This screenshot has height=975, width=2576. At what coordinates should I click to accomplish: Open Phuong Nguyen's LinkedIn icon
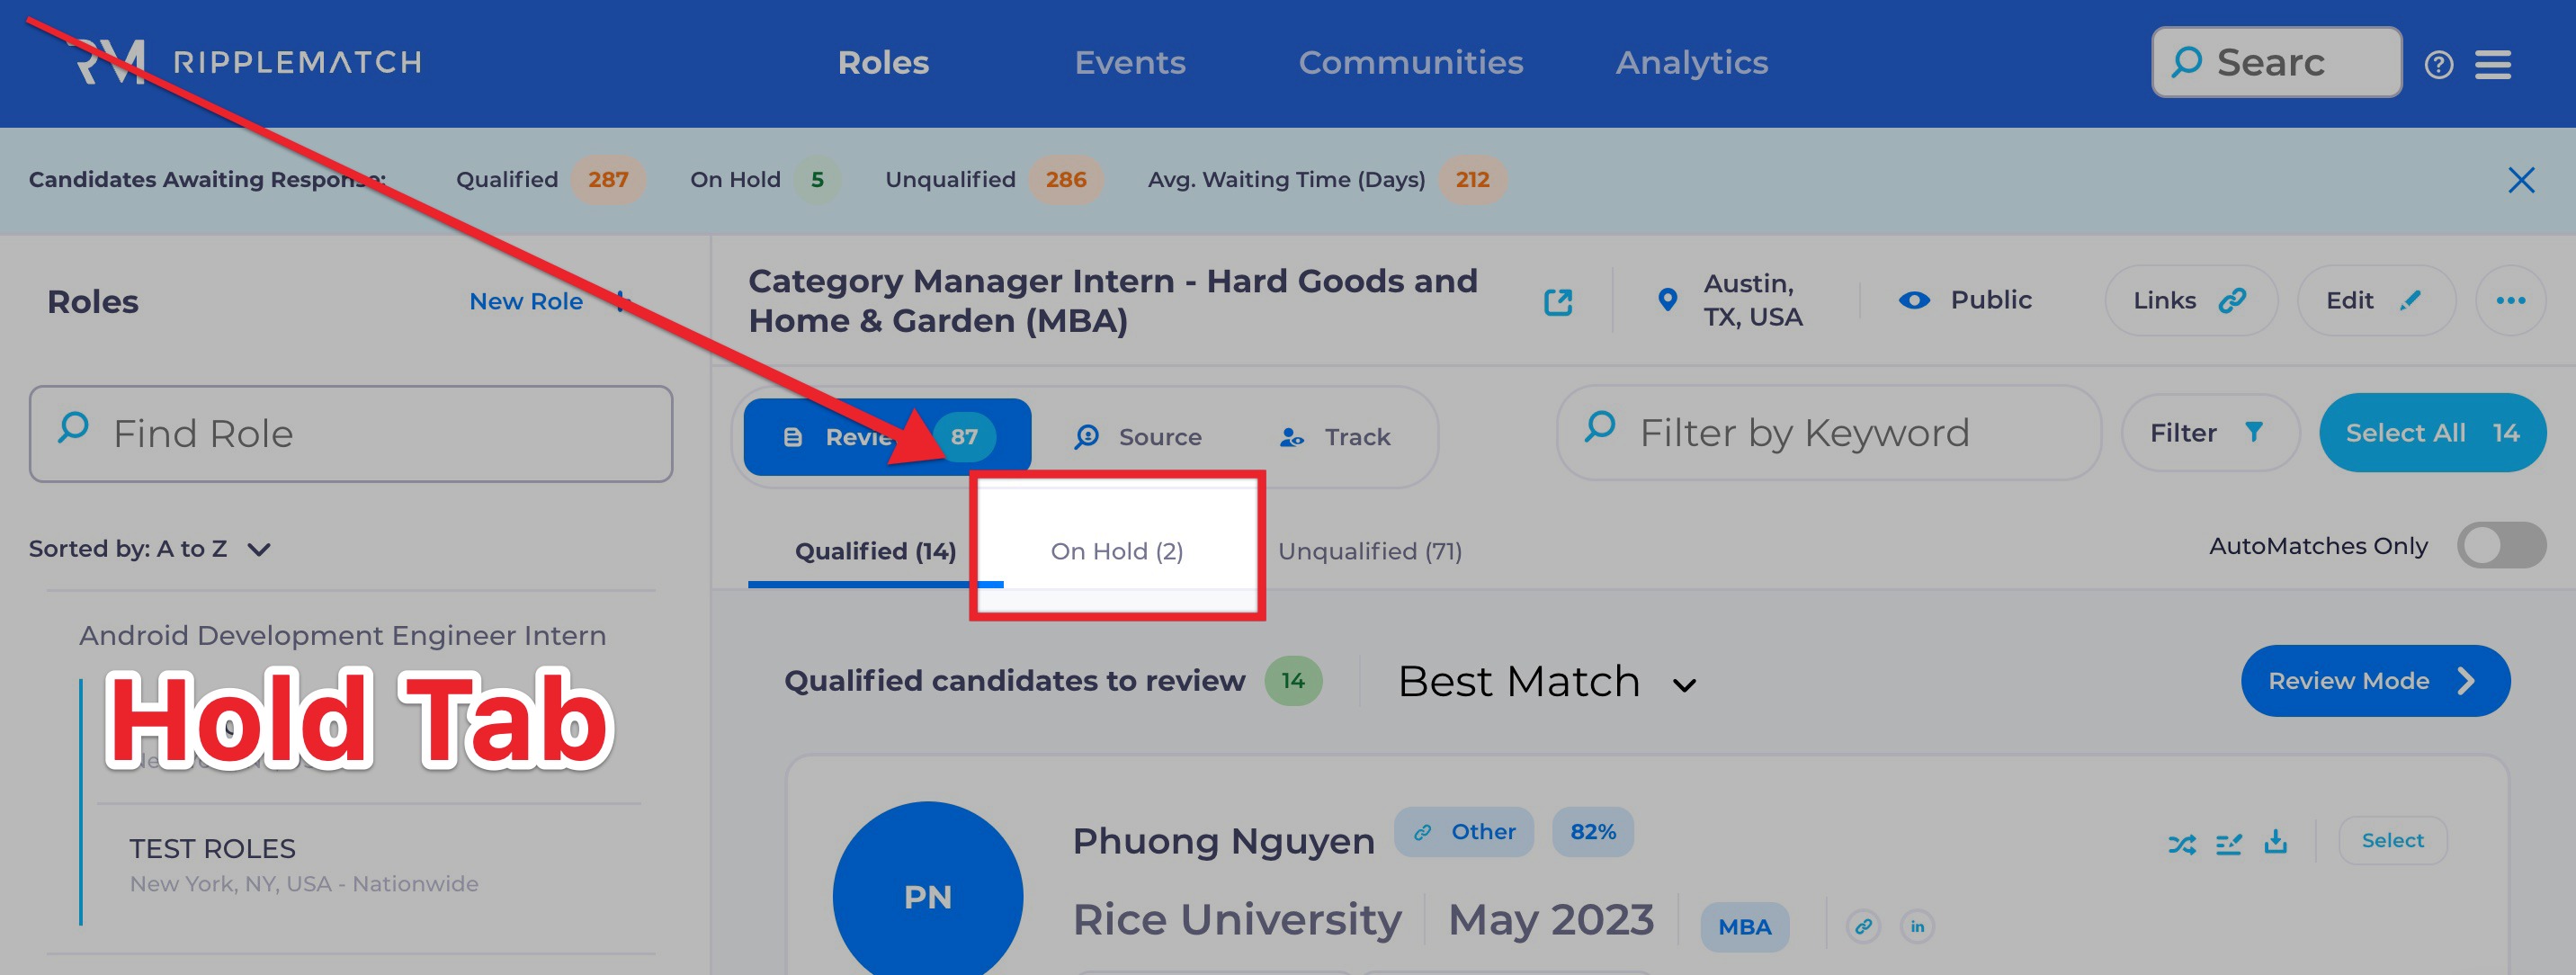[1917, 926]
